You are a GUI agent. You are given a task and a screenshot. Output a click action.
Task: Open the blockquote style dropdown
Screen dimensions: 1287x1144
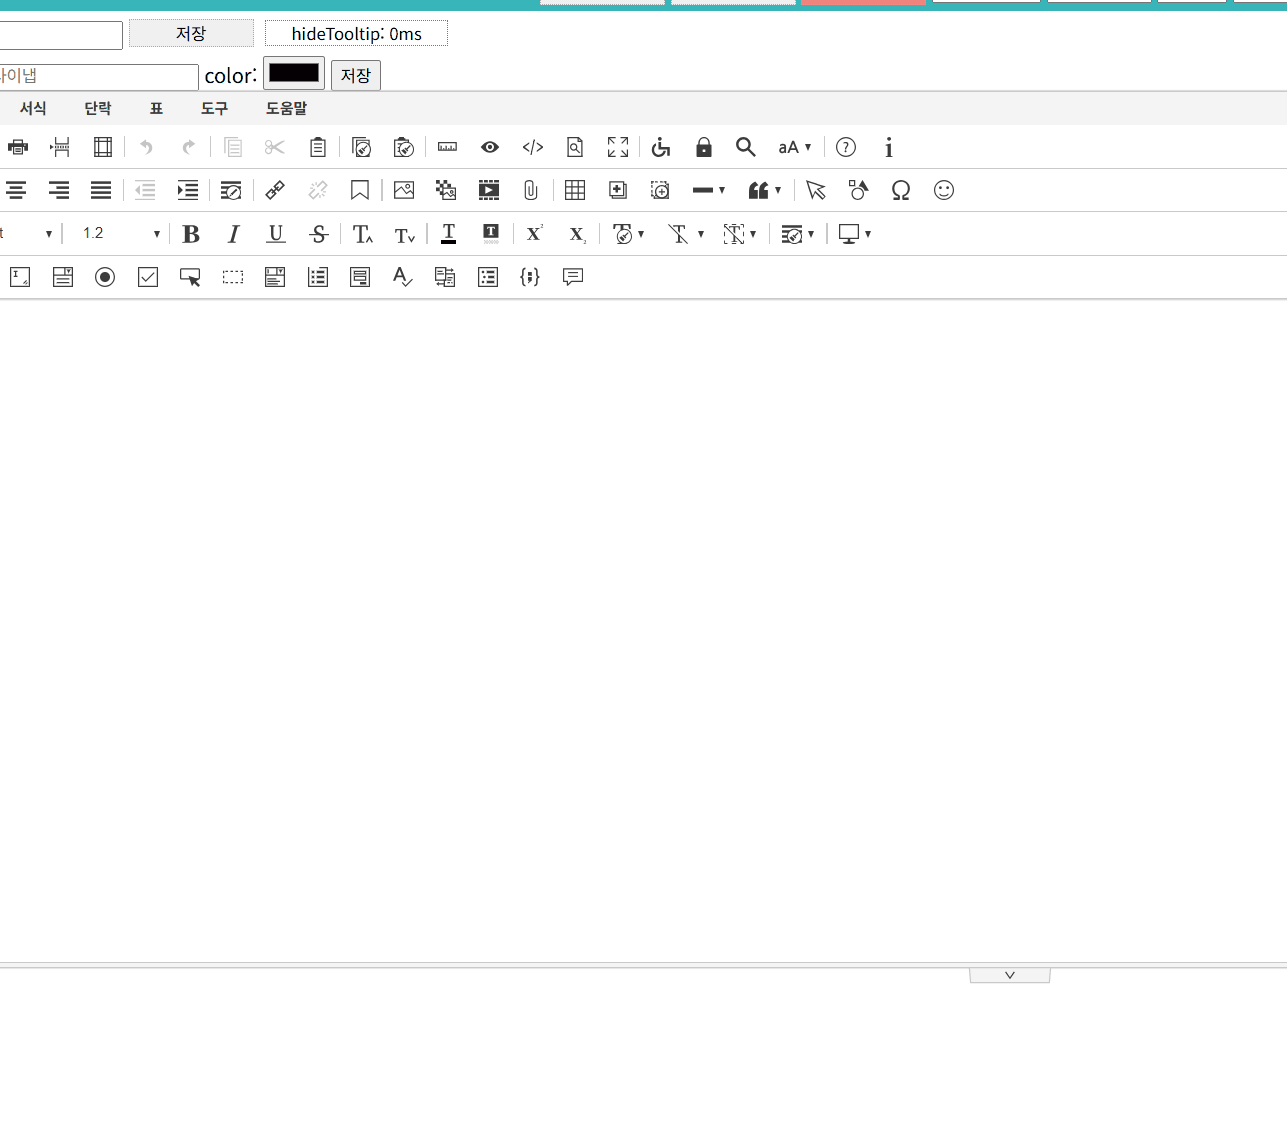[765, 190]
